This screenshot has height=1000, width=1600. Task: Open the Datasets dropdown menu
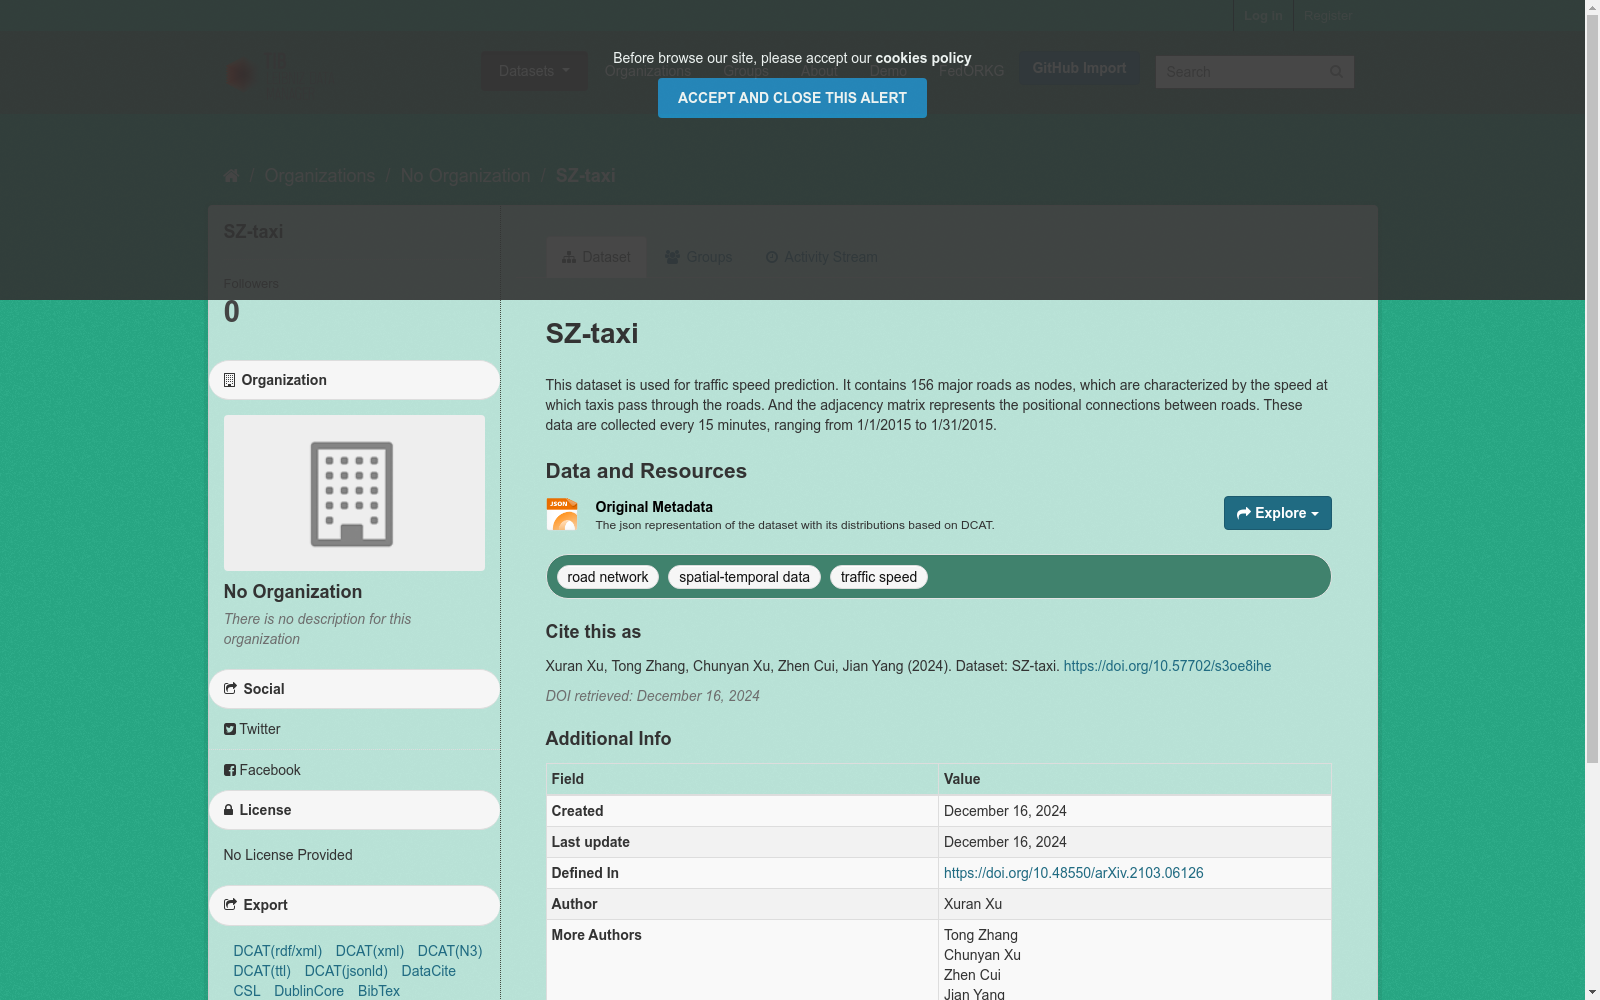pos(533,71)
